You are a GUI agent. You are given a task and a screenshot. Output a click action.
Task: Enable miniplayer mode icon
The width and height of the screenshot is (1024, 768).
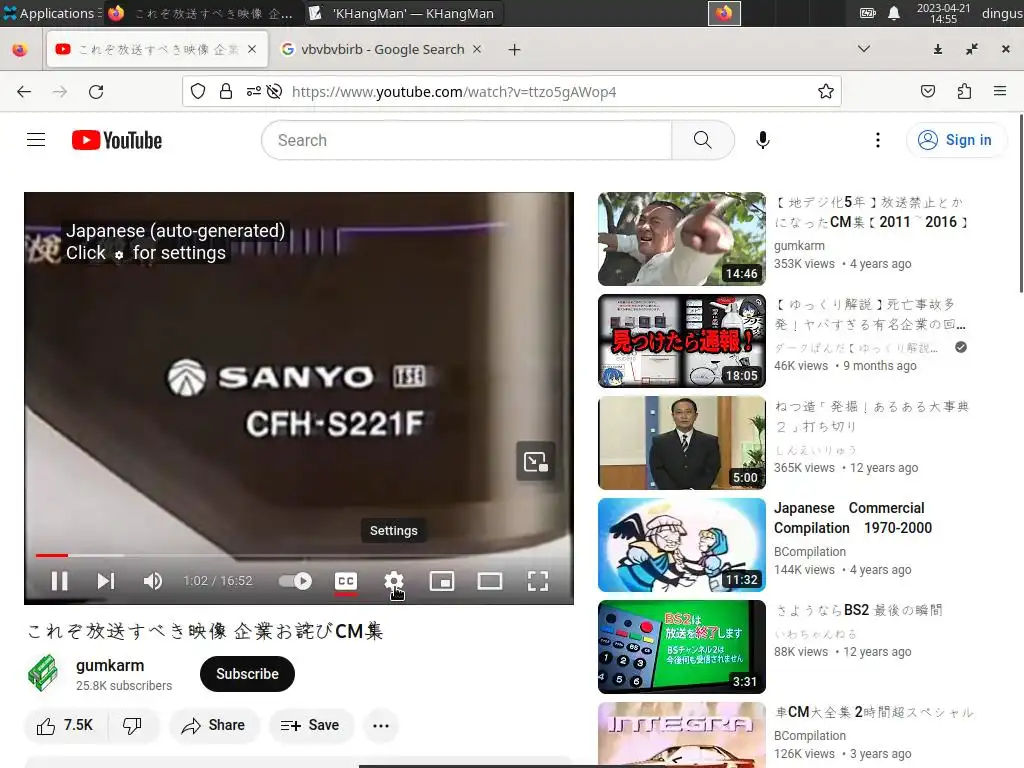click(442, 581)
